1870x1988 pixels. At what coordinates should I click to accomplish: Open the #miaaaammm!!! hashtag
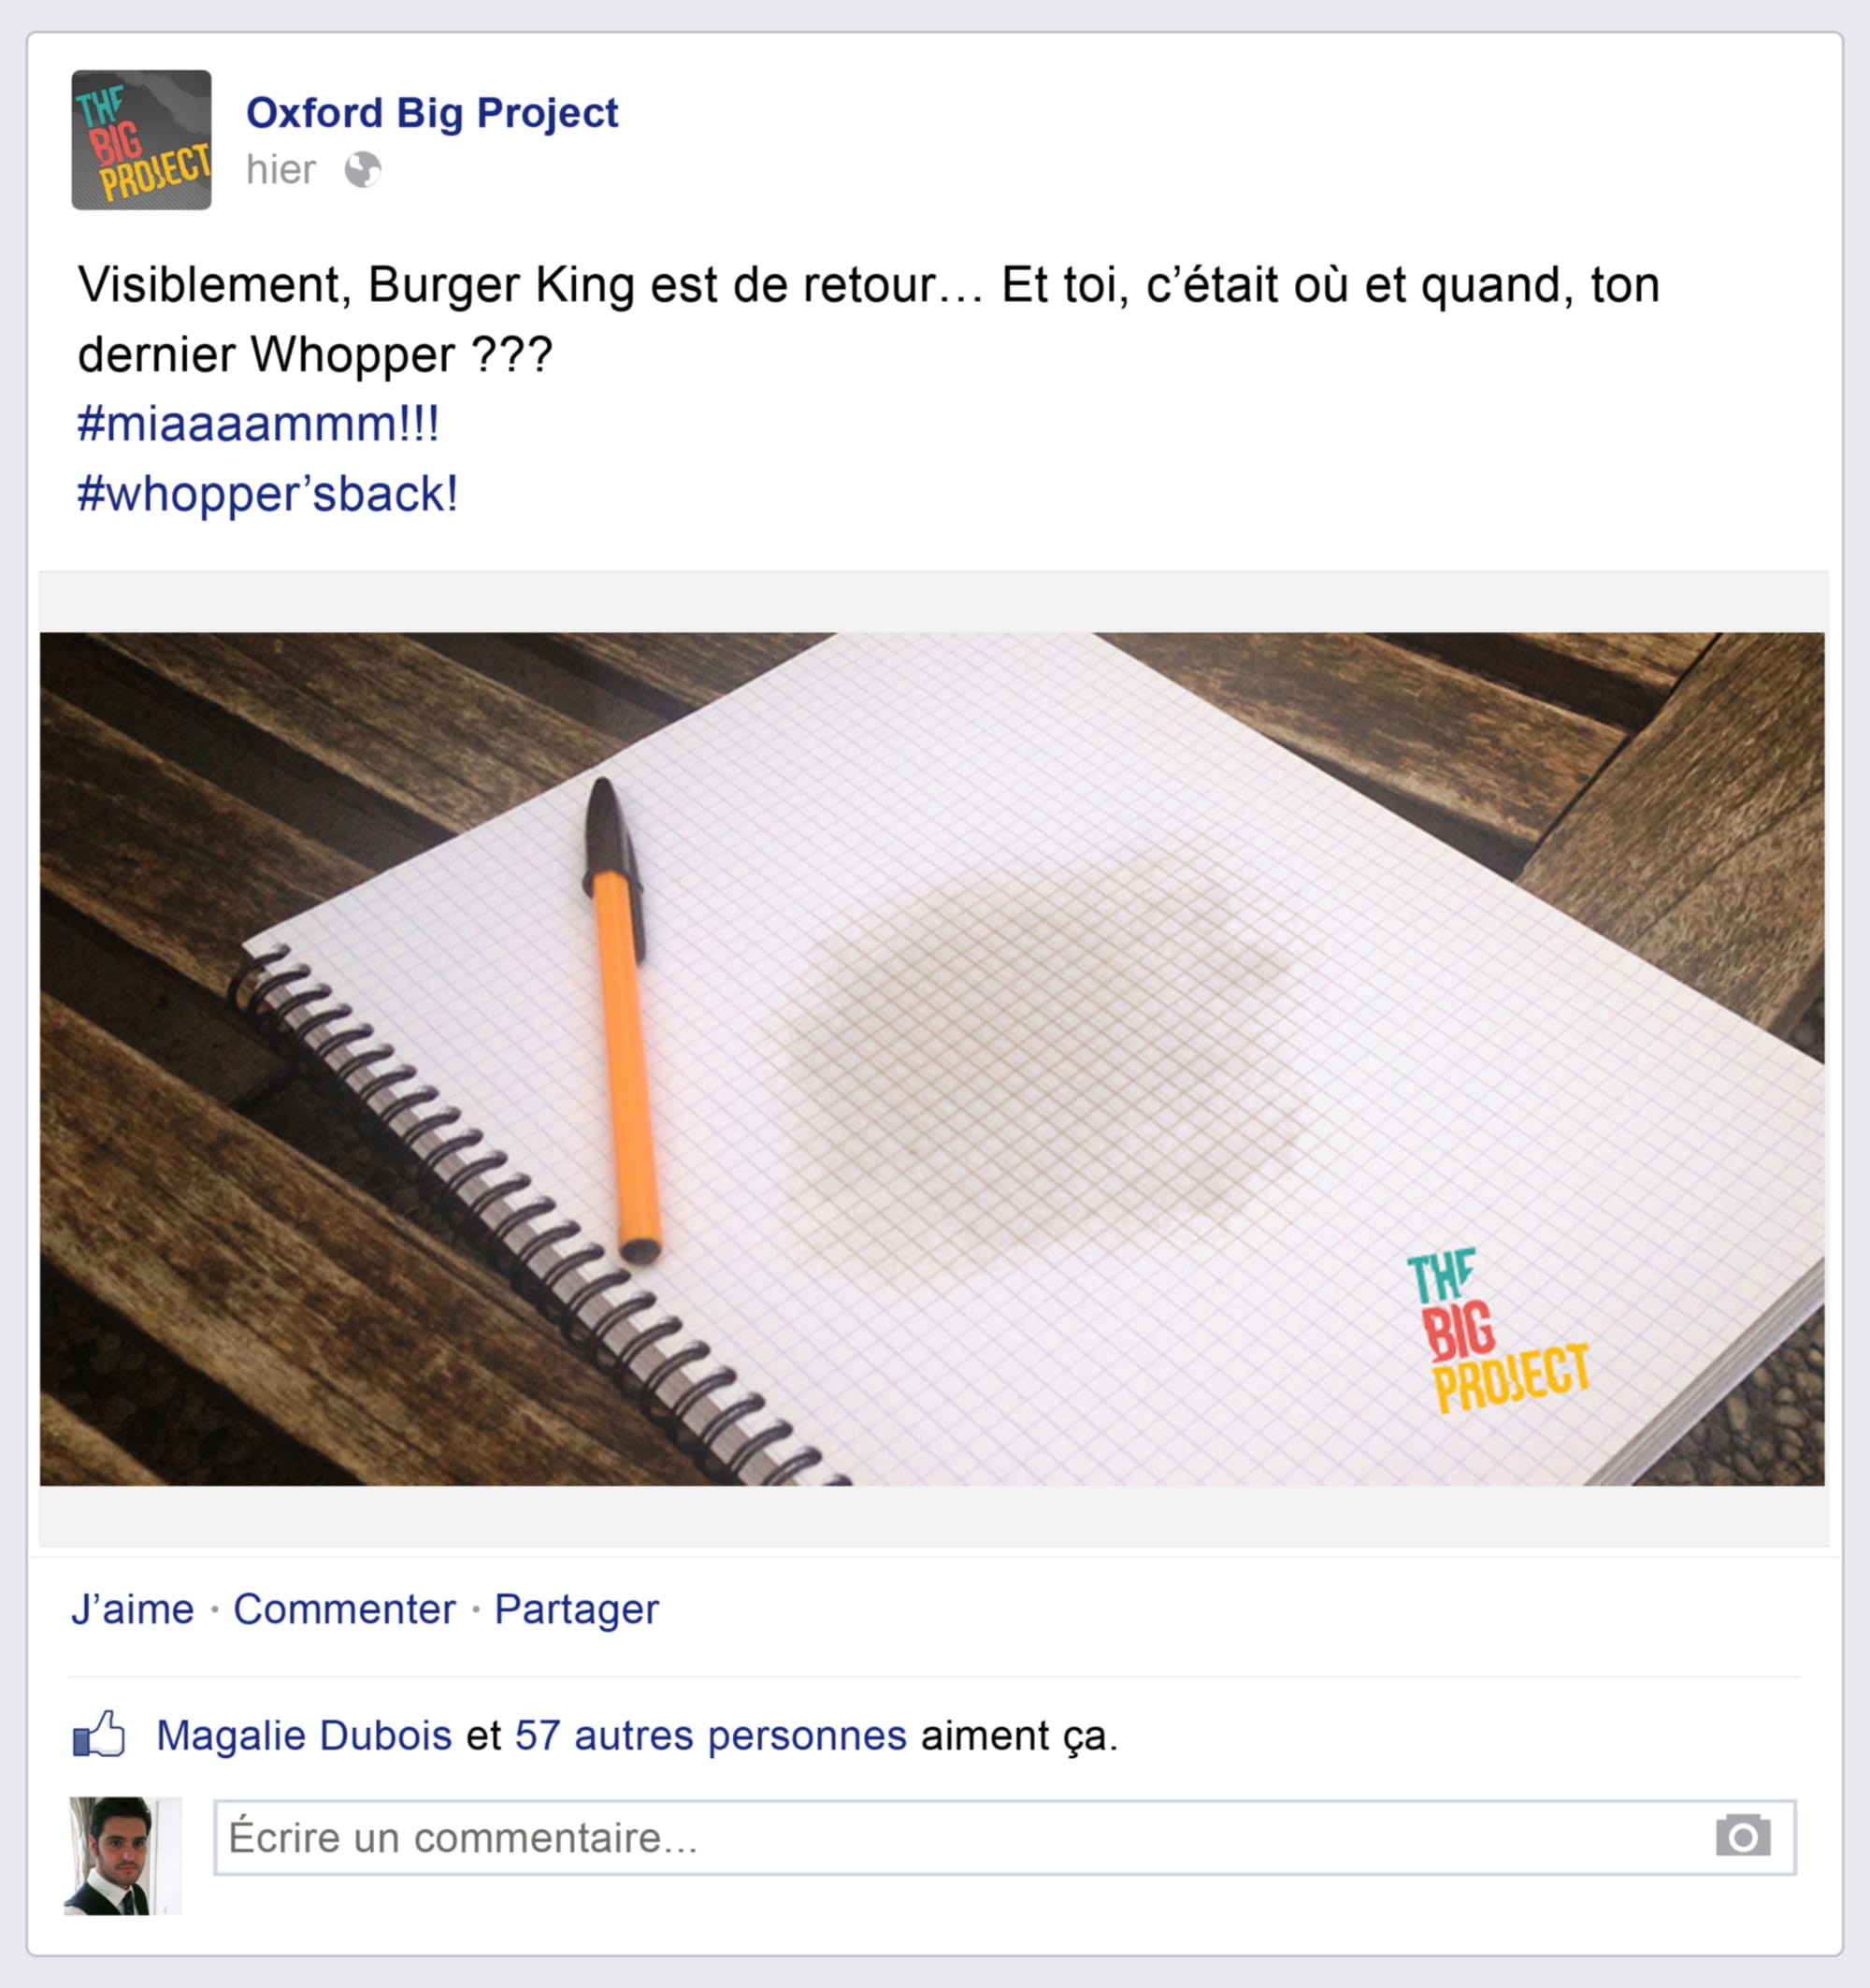click(x=258, y=424)
